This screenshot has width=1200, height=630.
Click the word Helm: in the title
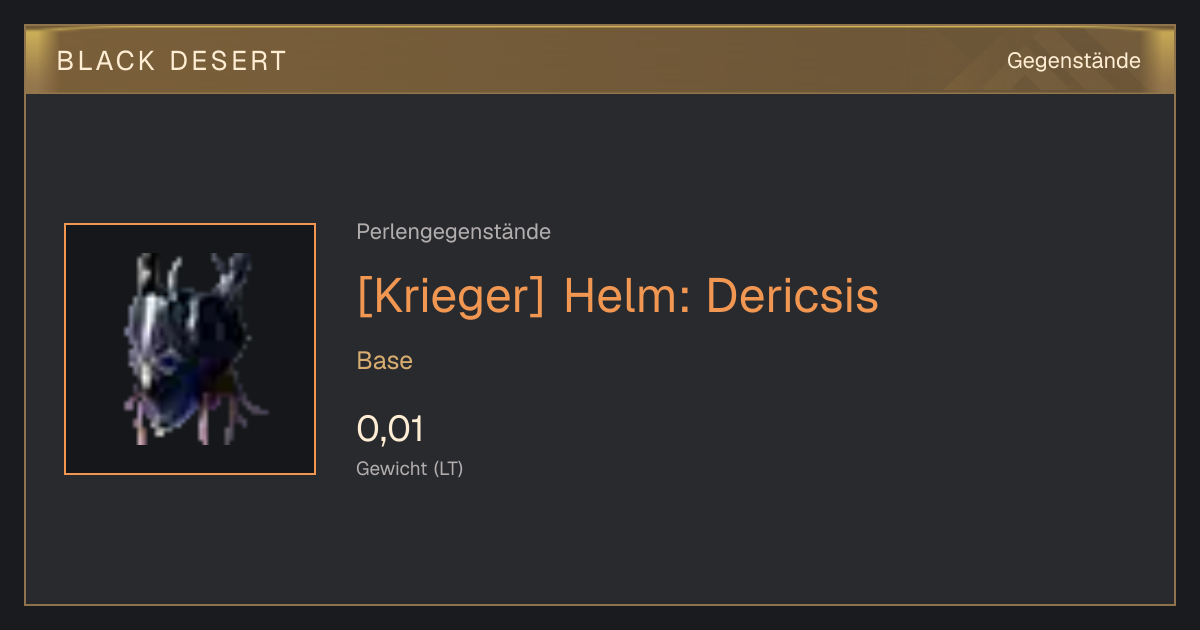pyautogui.click(x=626, y=295)
